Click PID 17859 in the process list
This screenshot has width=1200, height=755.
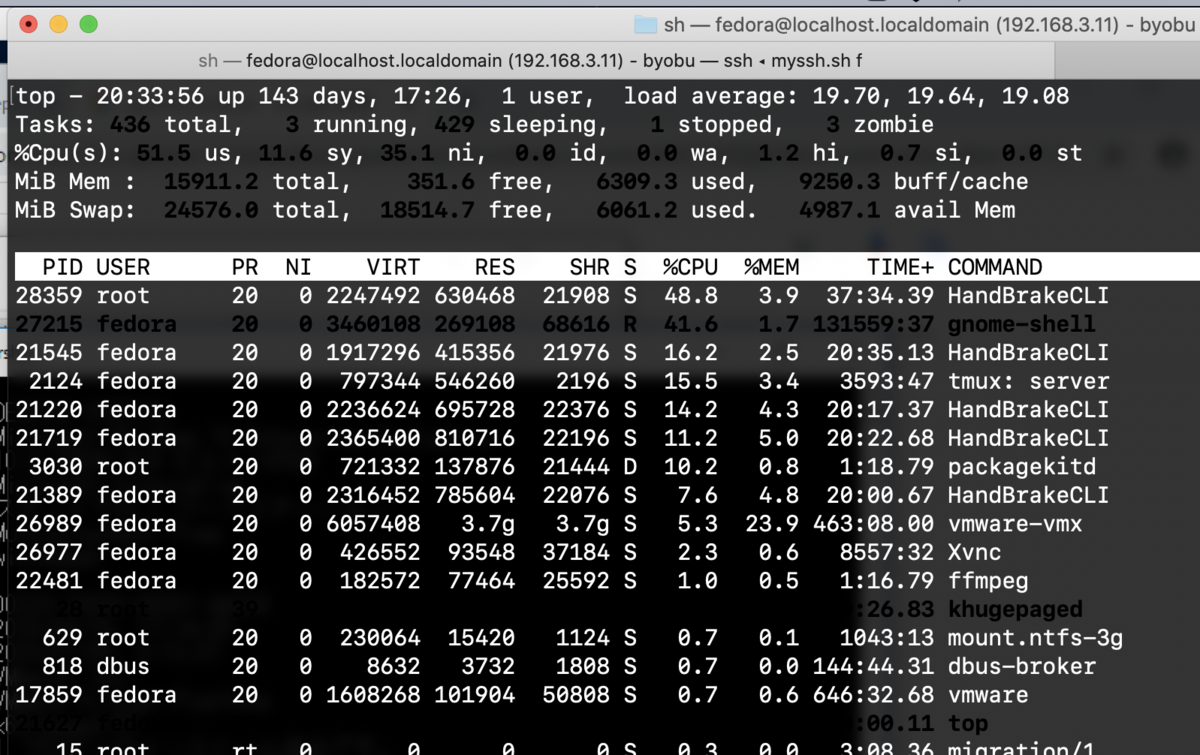coord(49,694)
